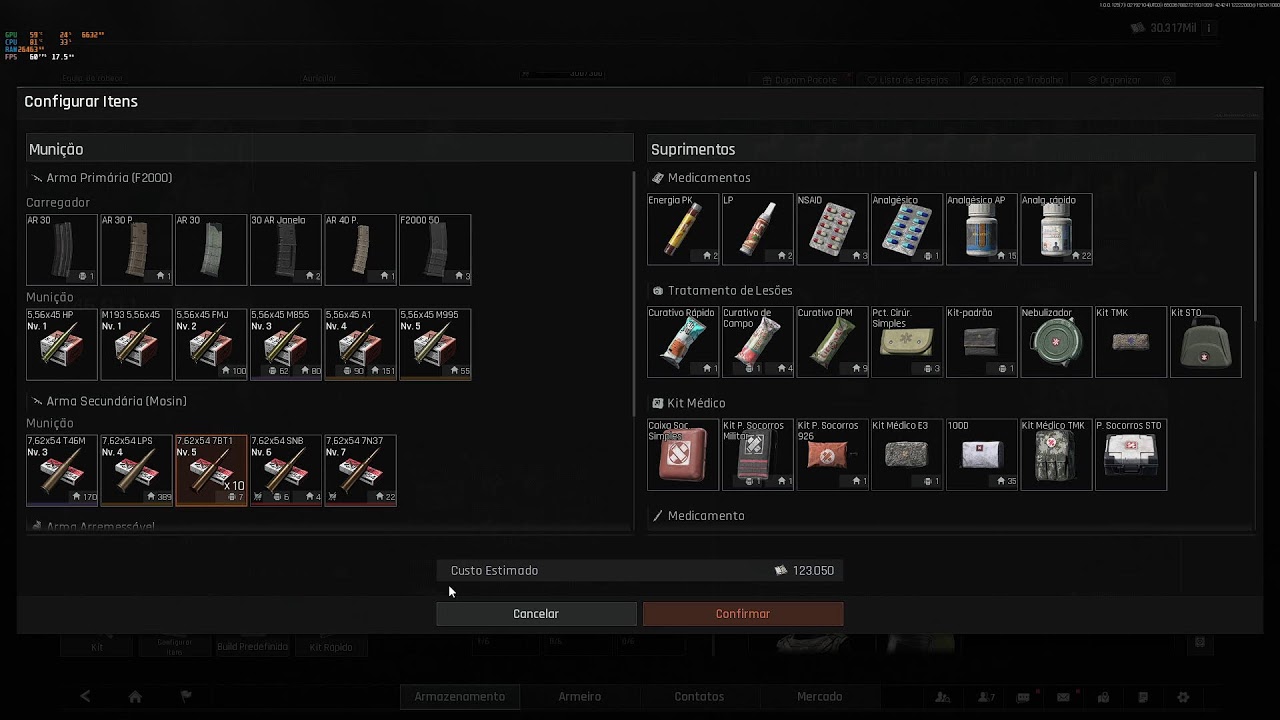Image resolution: width=1280 pixels, height=720 pixels.
Task: Choose the Analg. rápido bottle
Action: pos(1056,229)
